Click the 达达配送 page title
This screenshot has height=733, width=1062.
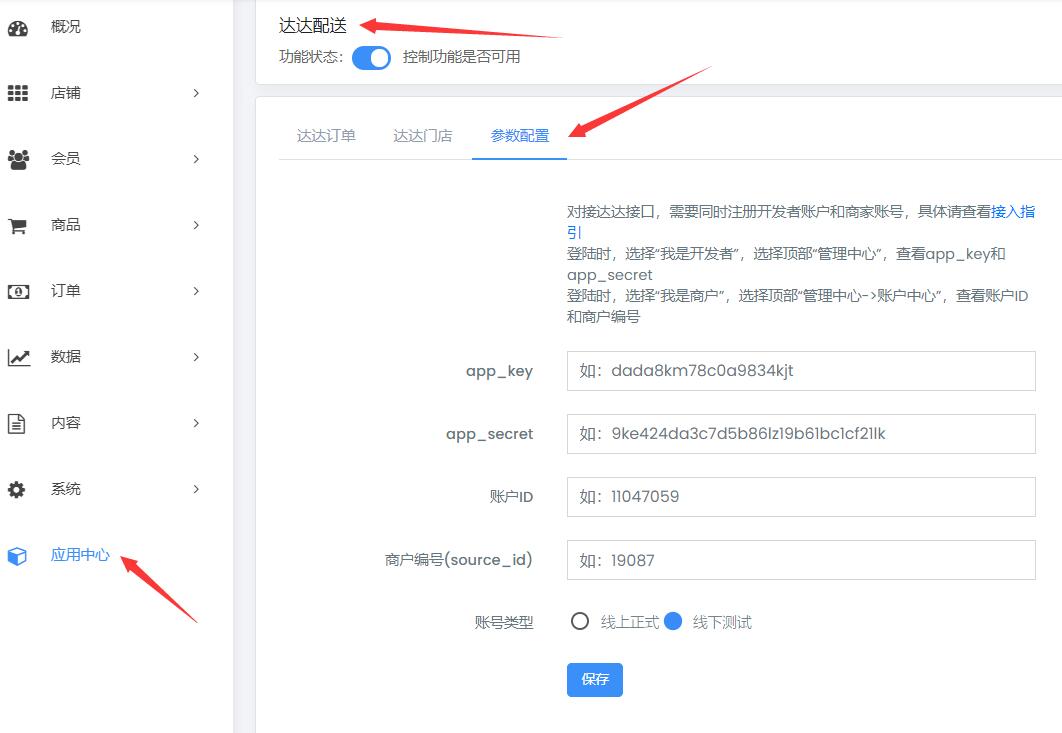click(313, 26)
